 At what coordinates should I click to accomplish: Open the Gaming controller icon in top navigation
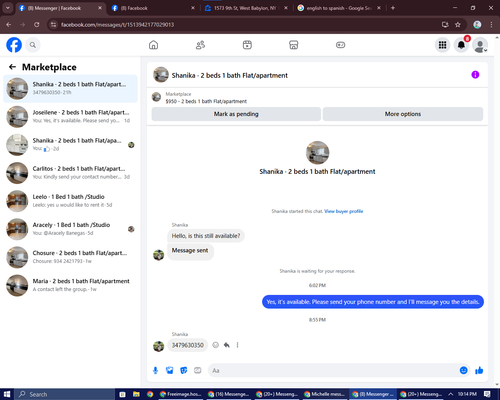pyautogui.click(x=340, y=45)
